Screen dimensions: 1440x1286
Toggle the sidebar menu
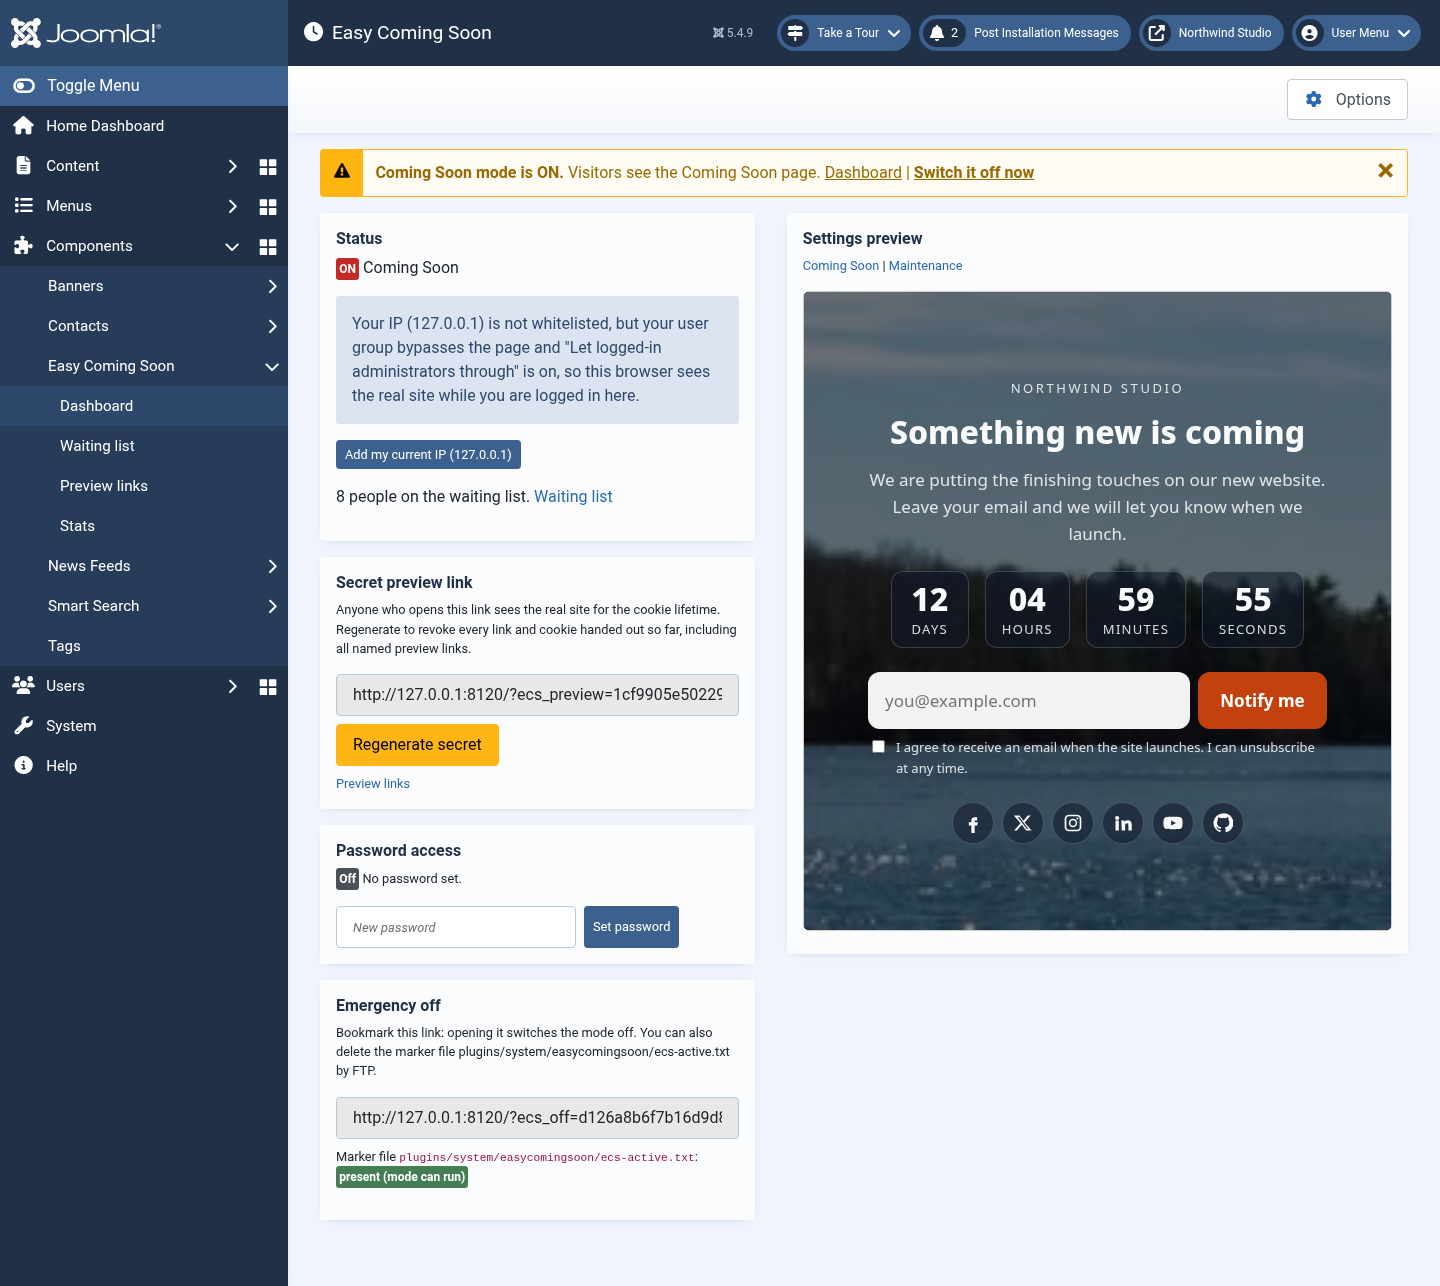144,86
